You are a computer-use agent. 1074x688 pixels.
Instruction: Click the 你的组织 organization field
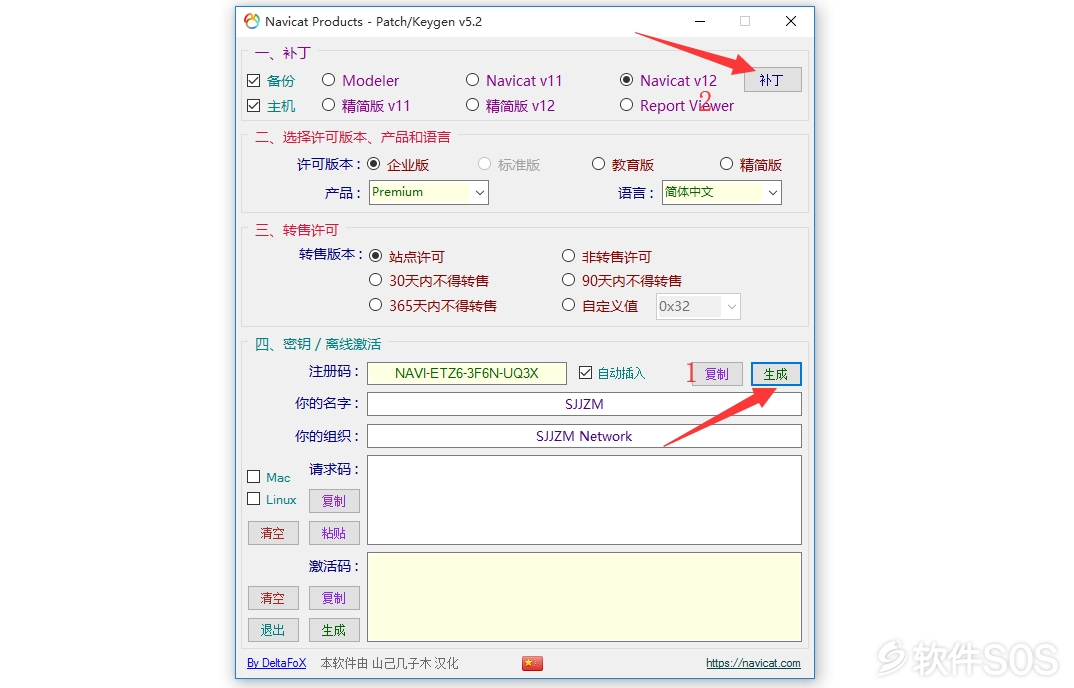point(584,437)
